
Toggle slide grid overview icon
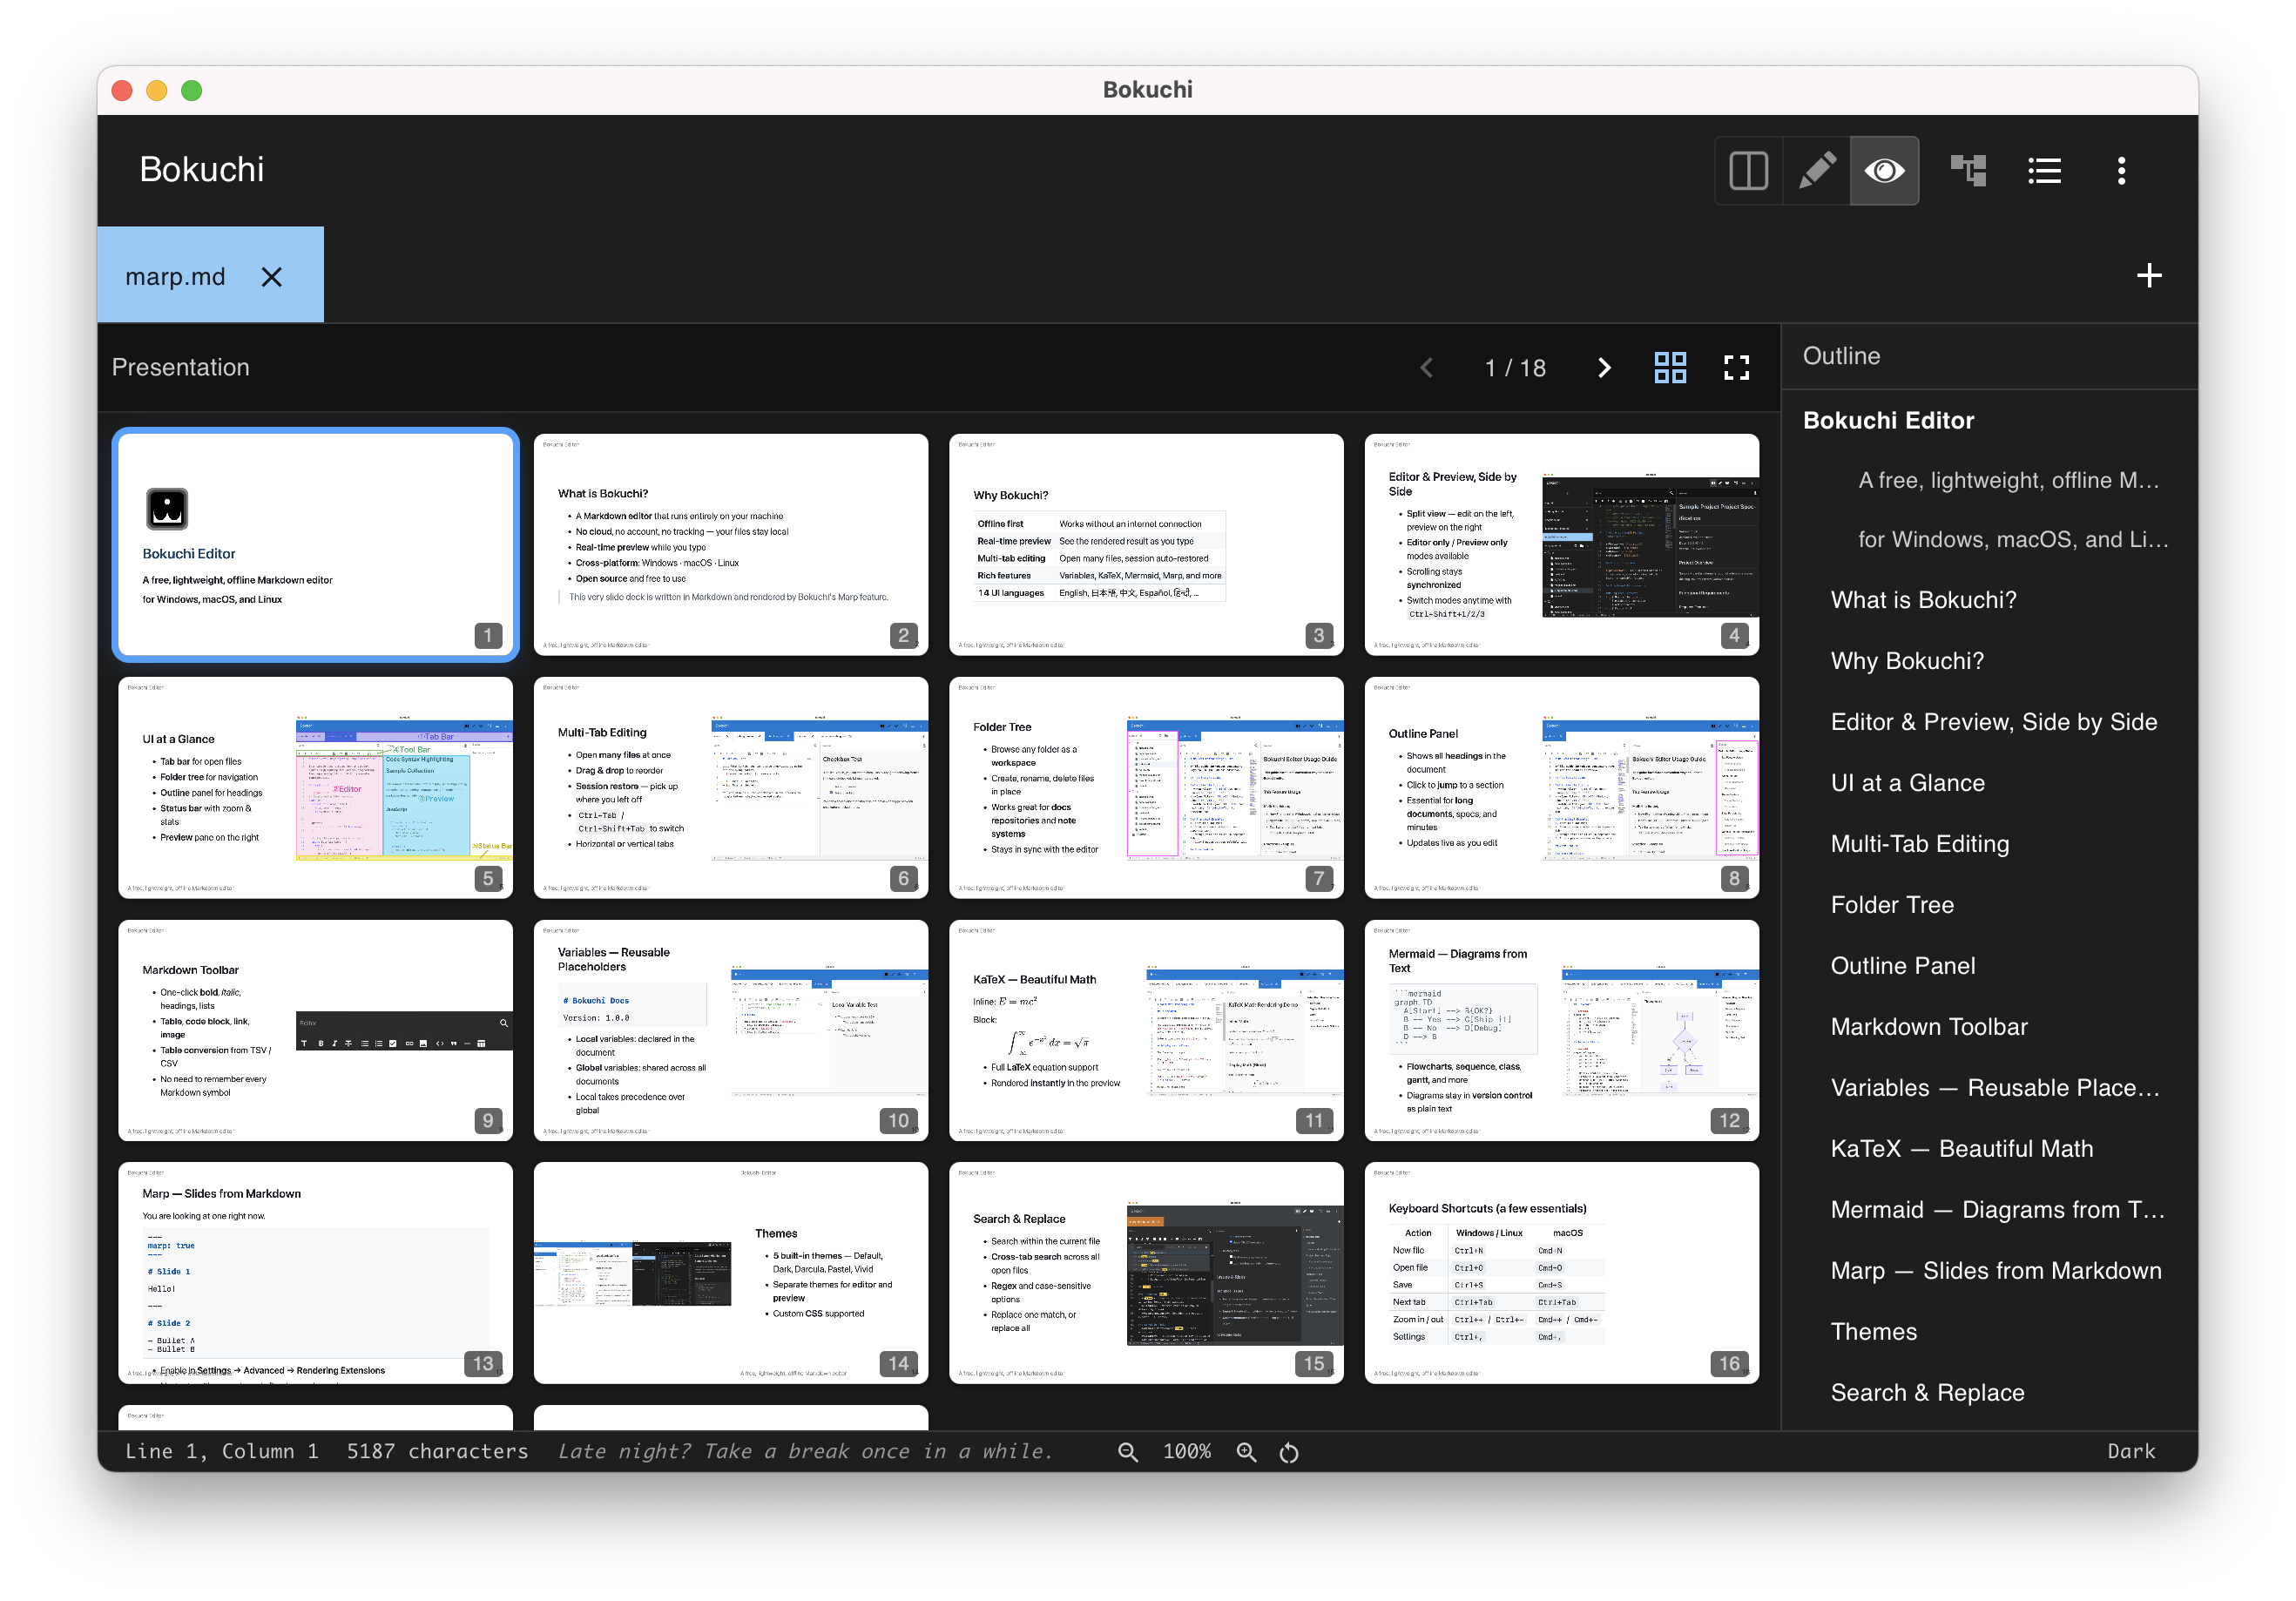click(1670, 368)
